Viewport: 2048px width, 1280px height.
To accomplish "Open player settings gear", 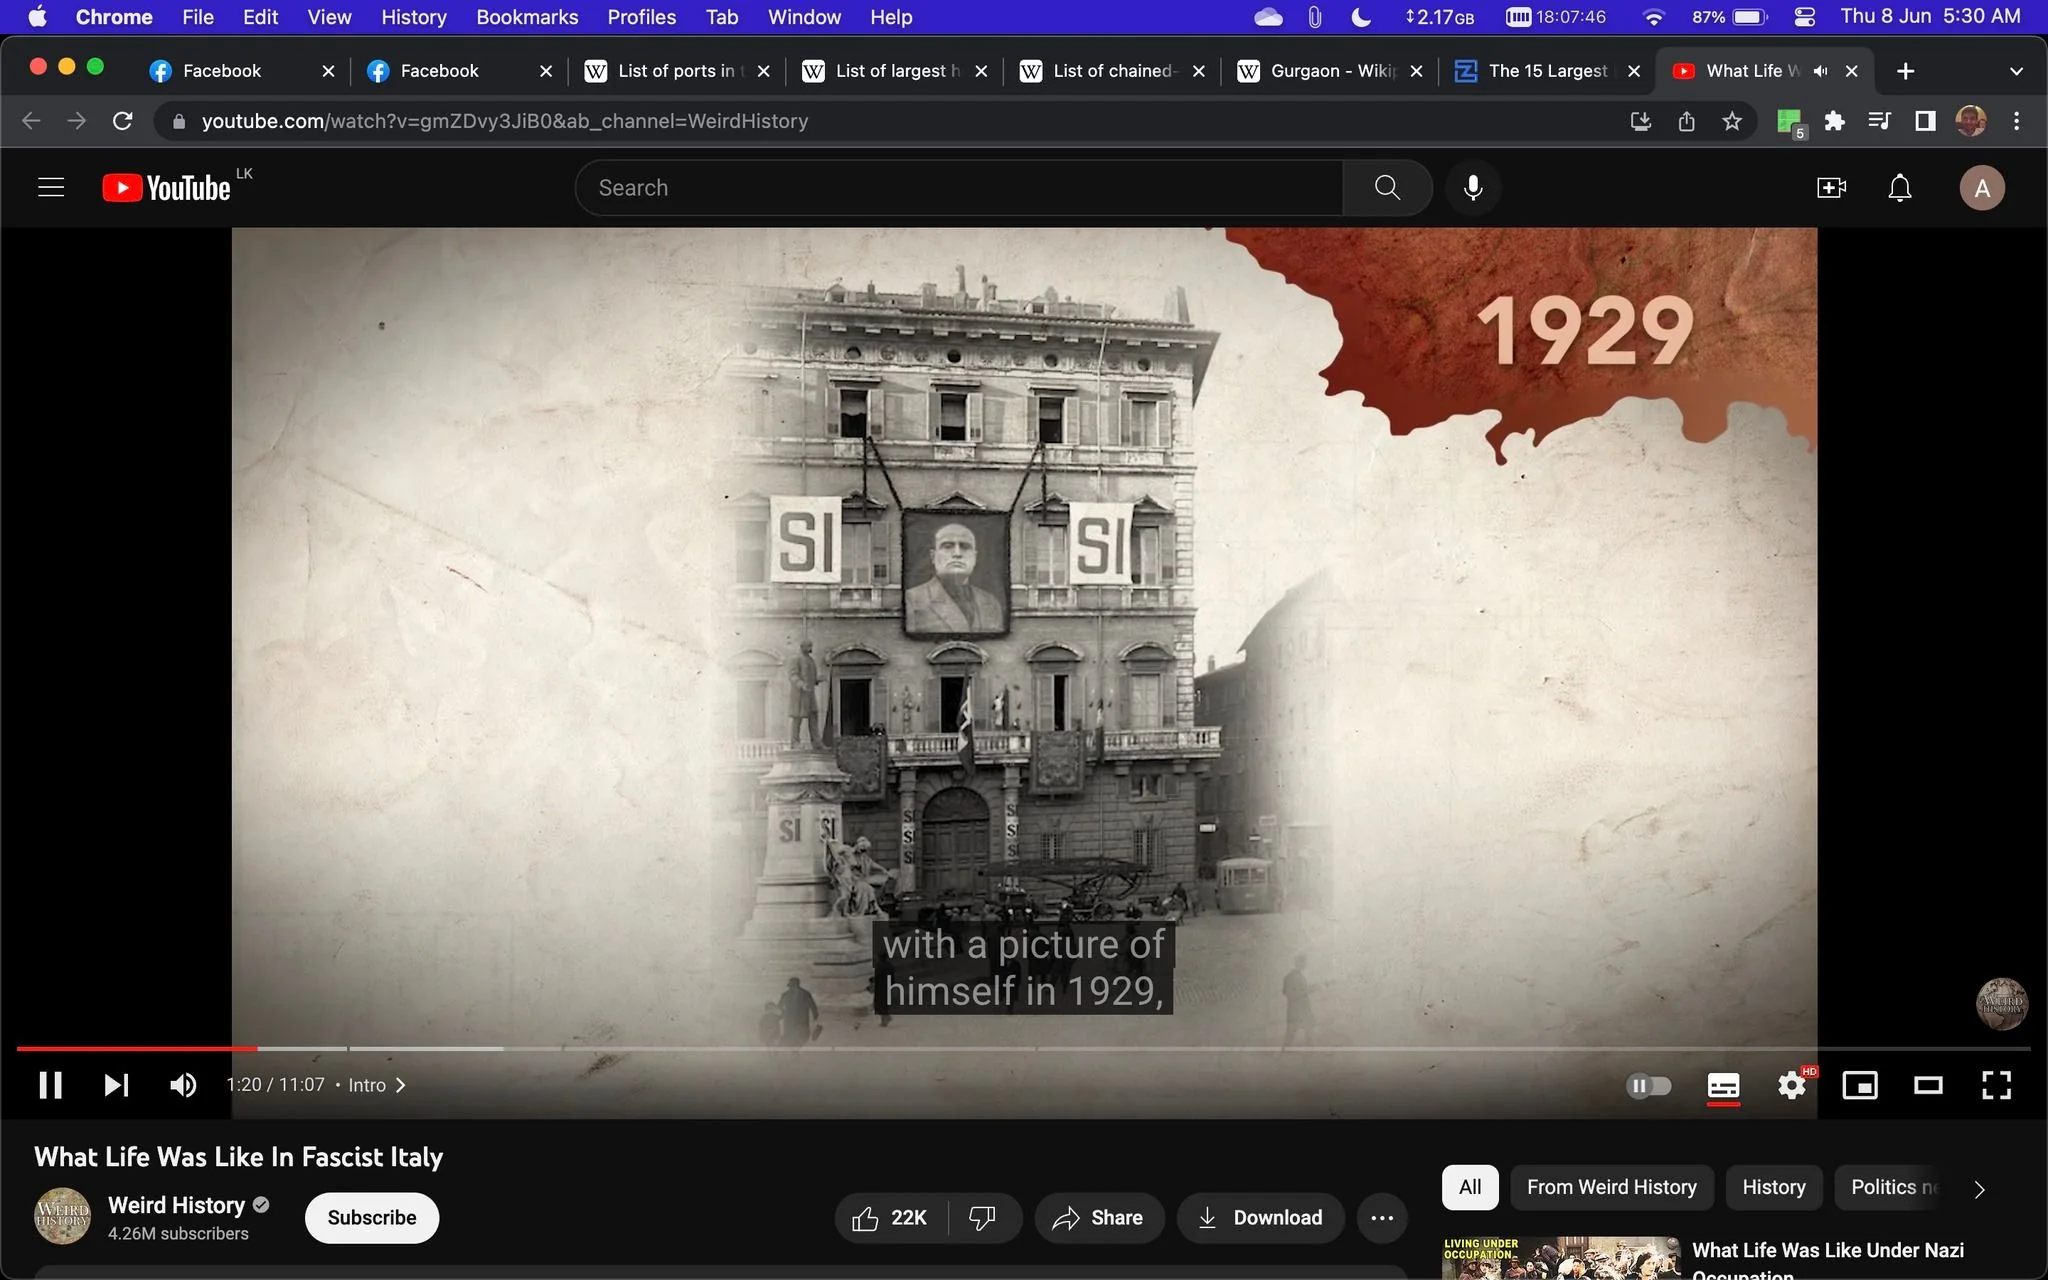I will [1792, 1085].
